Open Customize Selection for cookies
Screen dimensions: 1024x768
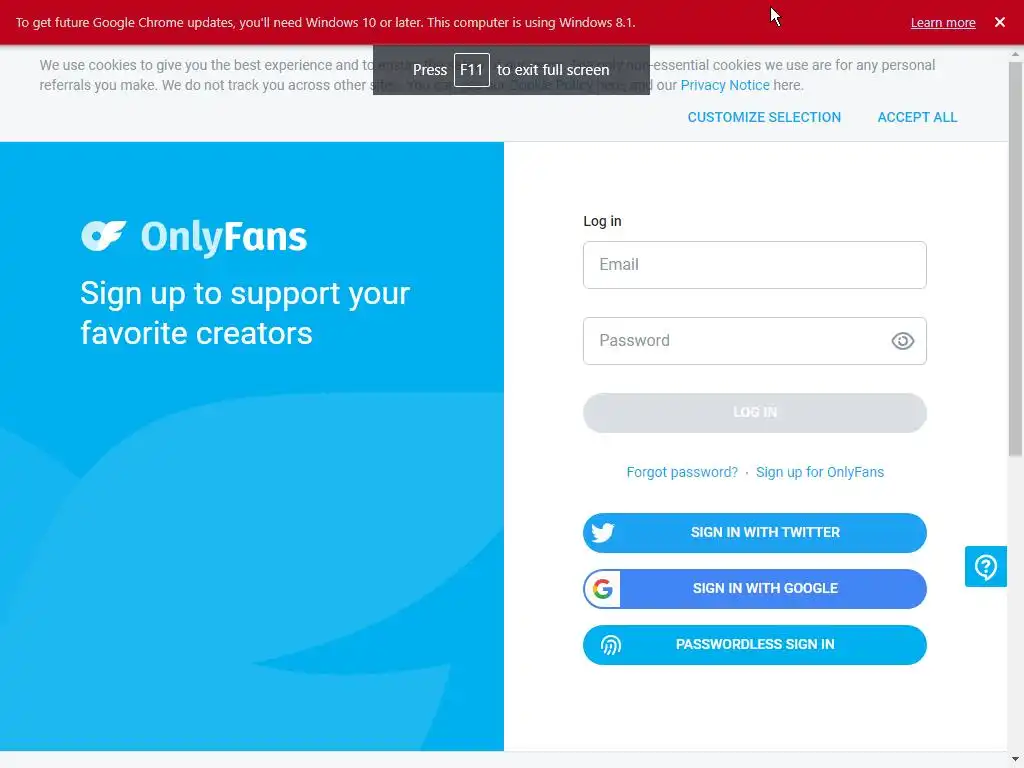[764, 118]
